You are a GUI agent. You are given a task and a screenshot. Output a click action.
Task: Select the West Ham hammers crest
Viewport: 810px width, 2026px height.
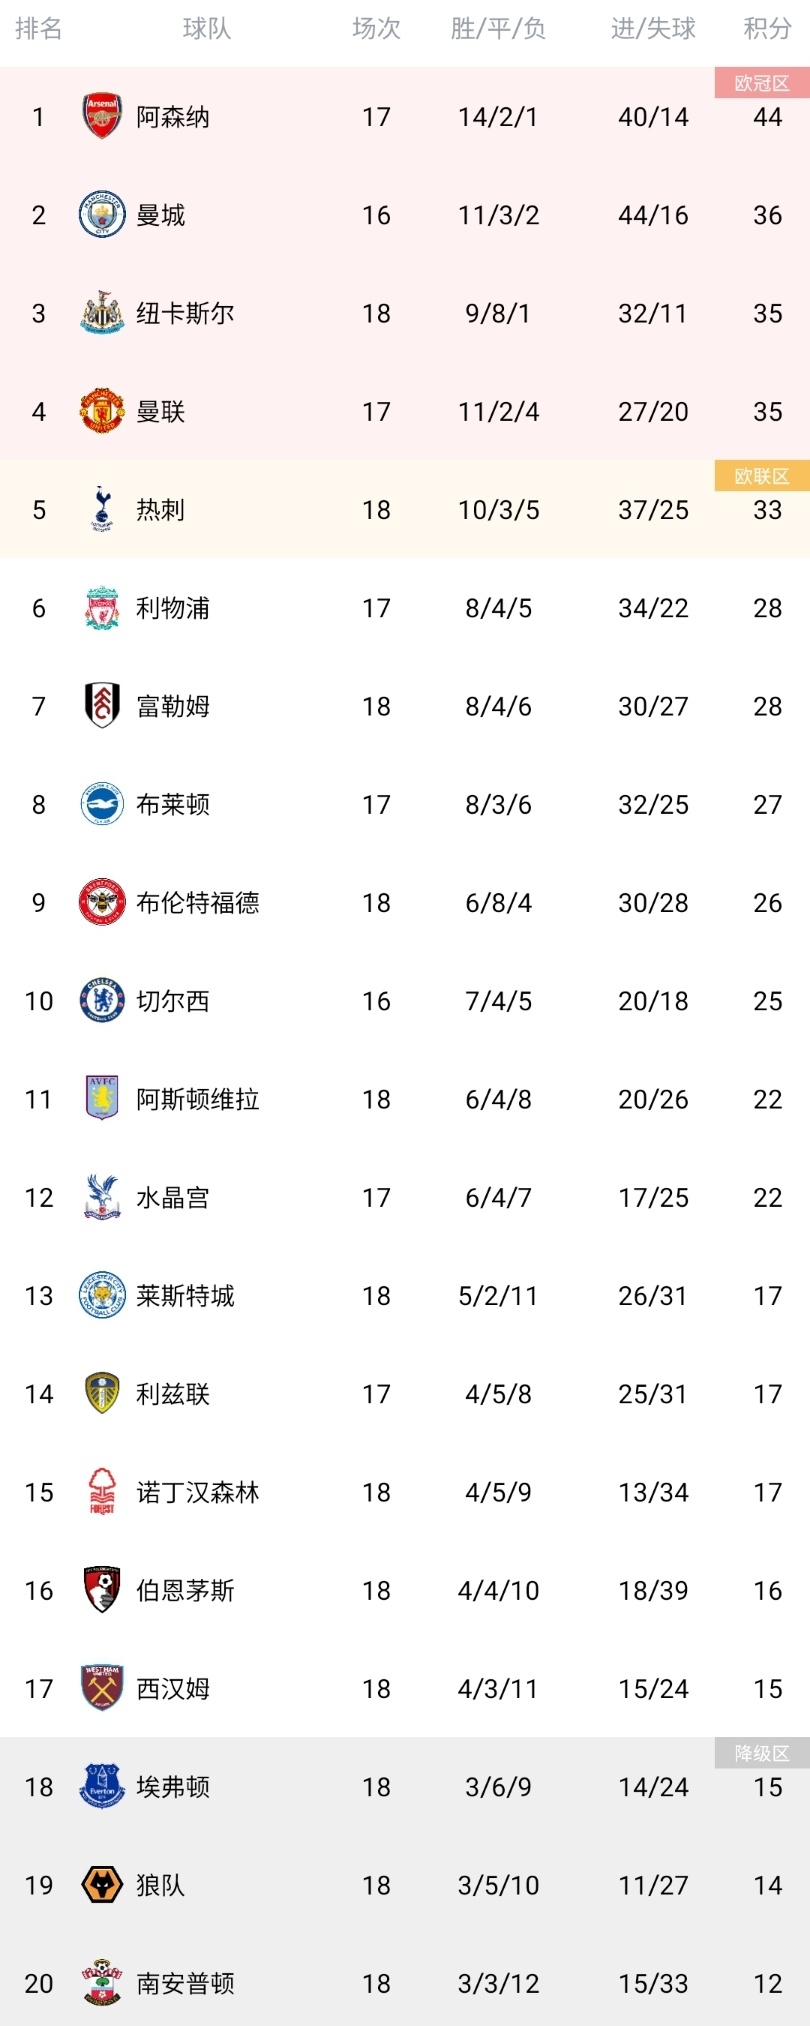tap(102, 1689)
